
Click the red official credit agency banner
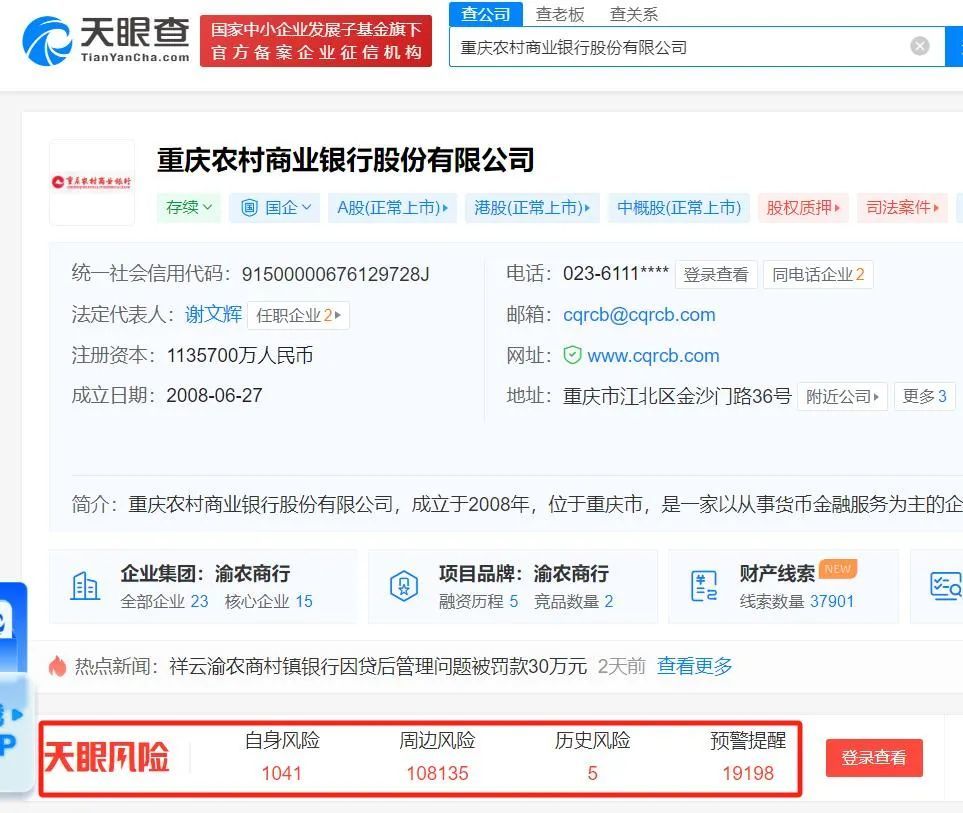(316, 41)
